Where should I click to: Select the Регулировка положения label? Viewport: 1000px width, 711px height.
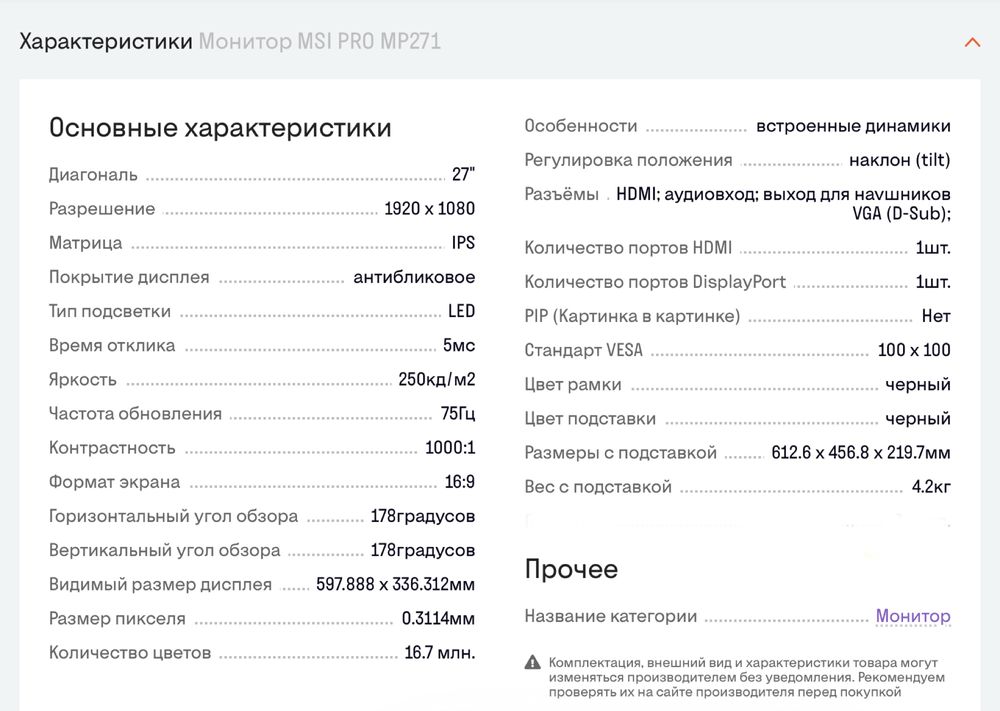coord(628,160)
